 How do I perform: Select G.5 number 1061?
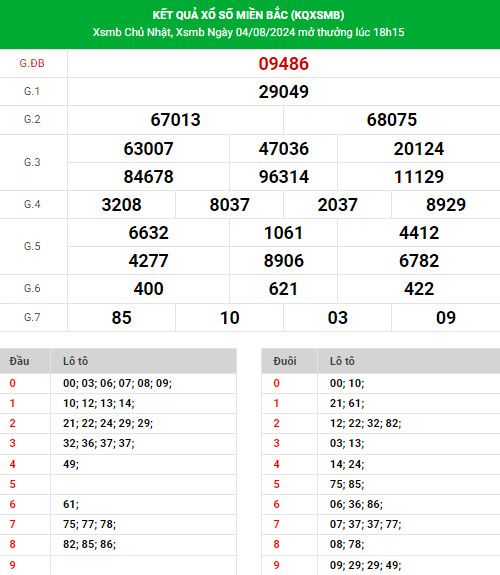283,233
